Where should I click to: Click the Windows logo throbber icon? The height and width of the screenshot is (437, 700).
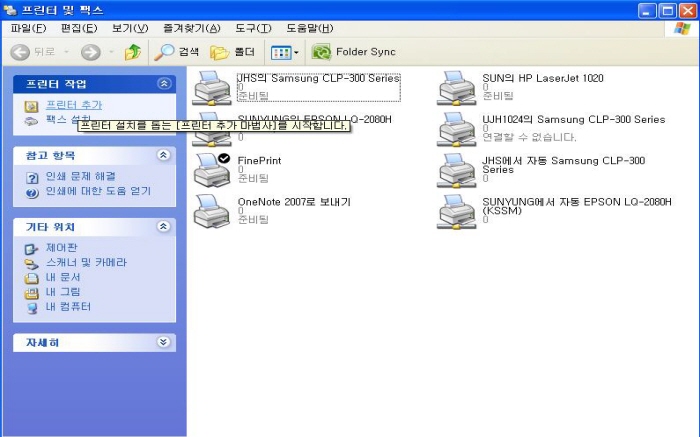(682, 29)
